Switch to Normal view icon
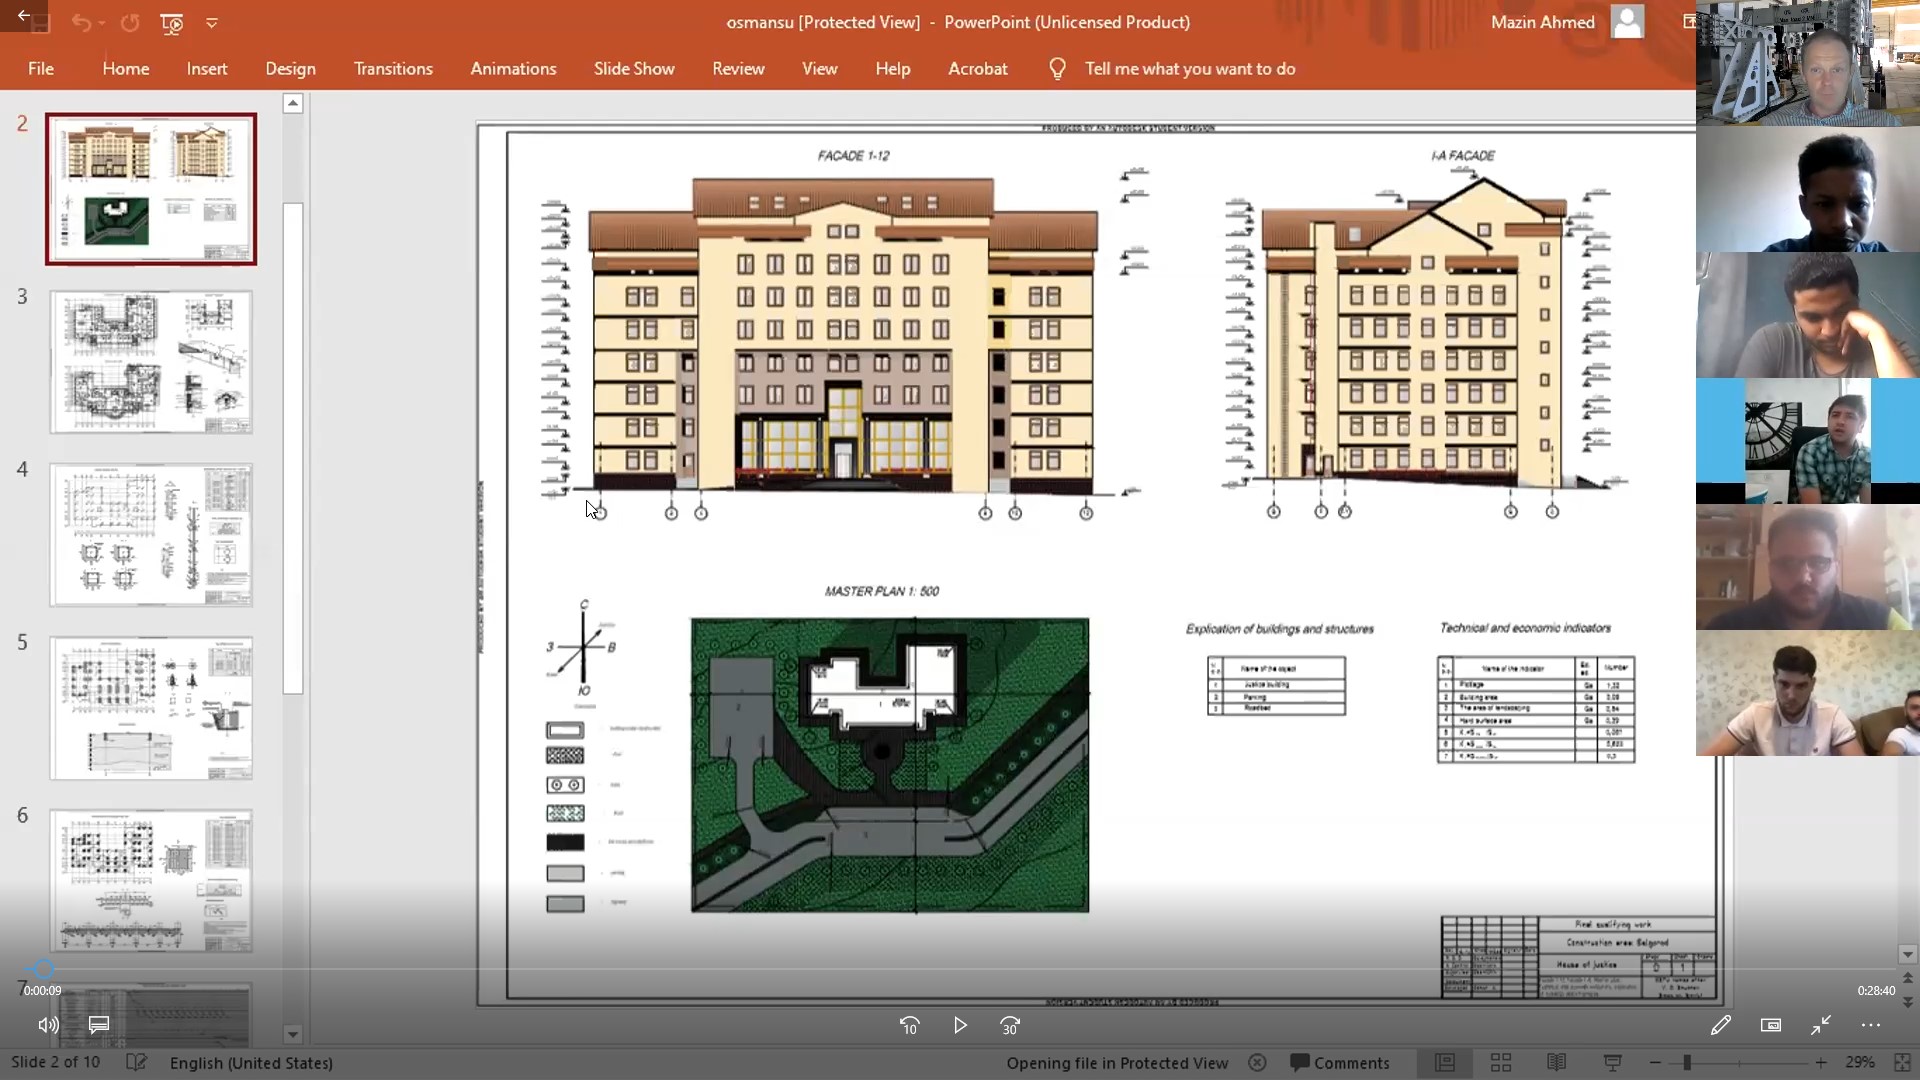 (x=1445, y=1063)
